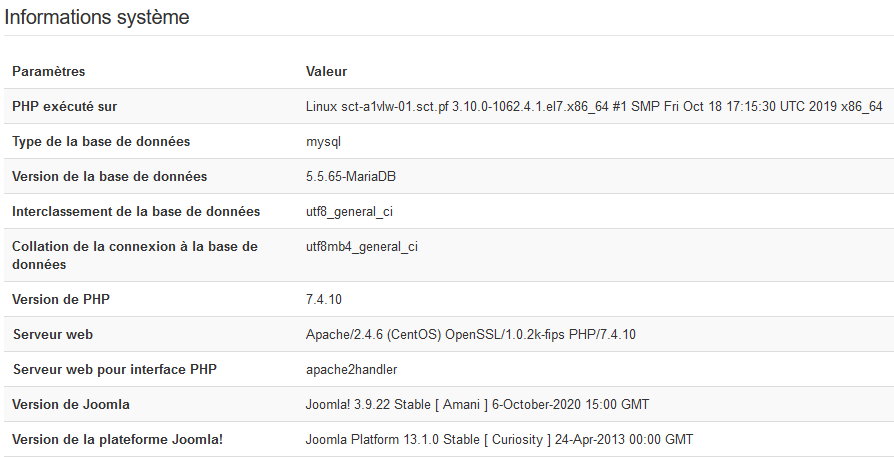
Task: Select "Serveur web pour interface PHP" label
Action: click(115, 369)
